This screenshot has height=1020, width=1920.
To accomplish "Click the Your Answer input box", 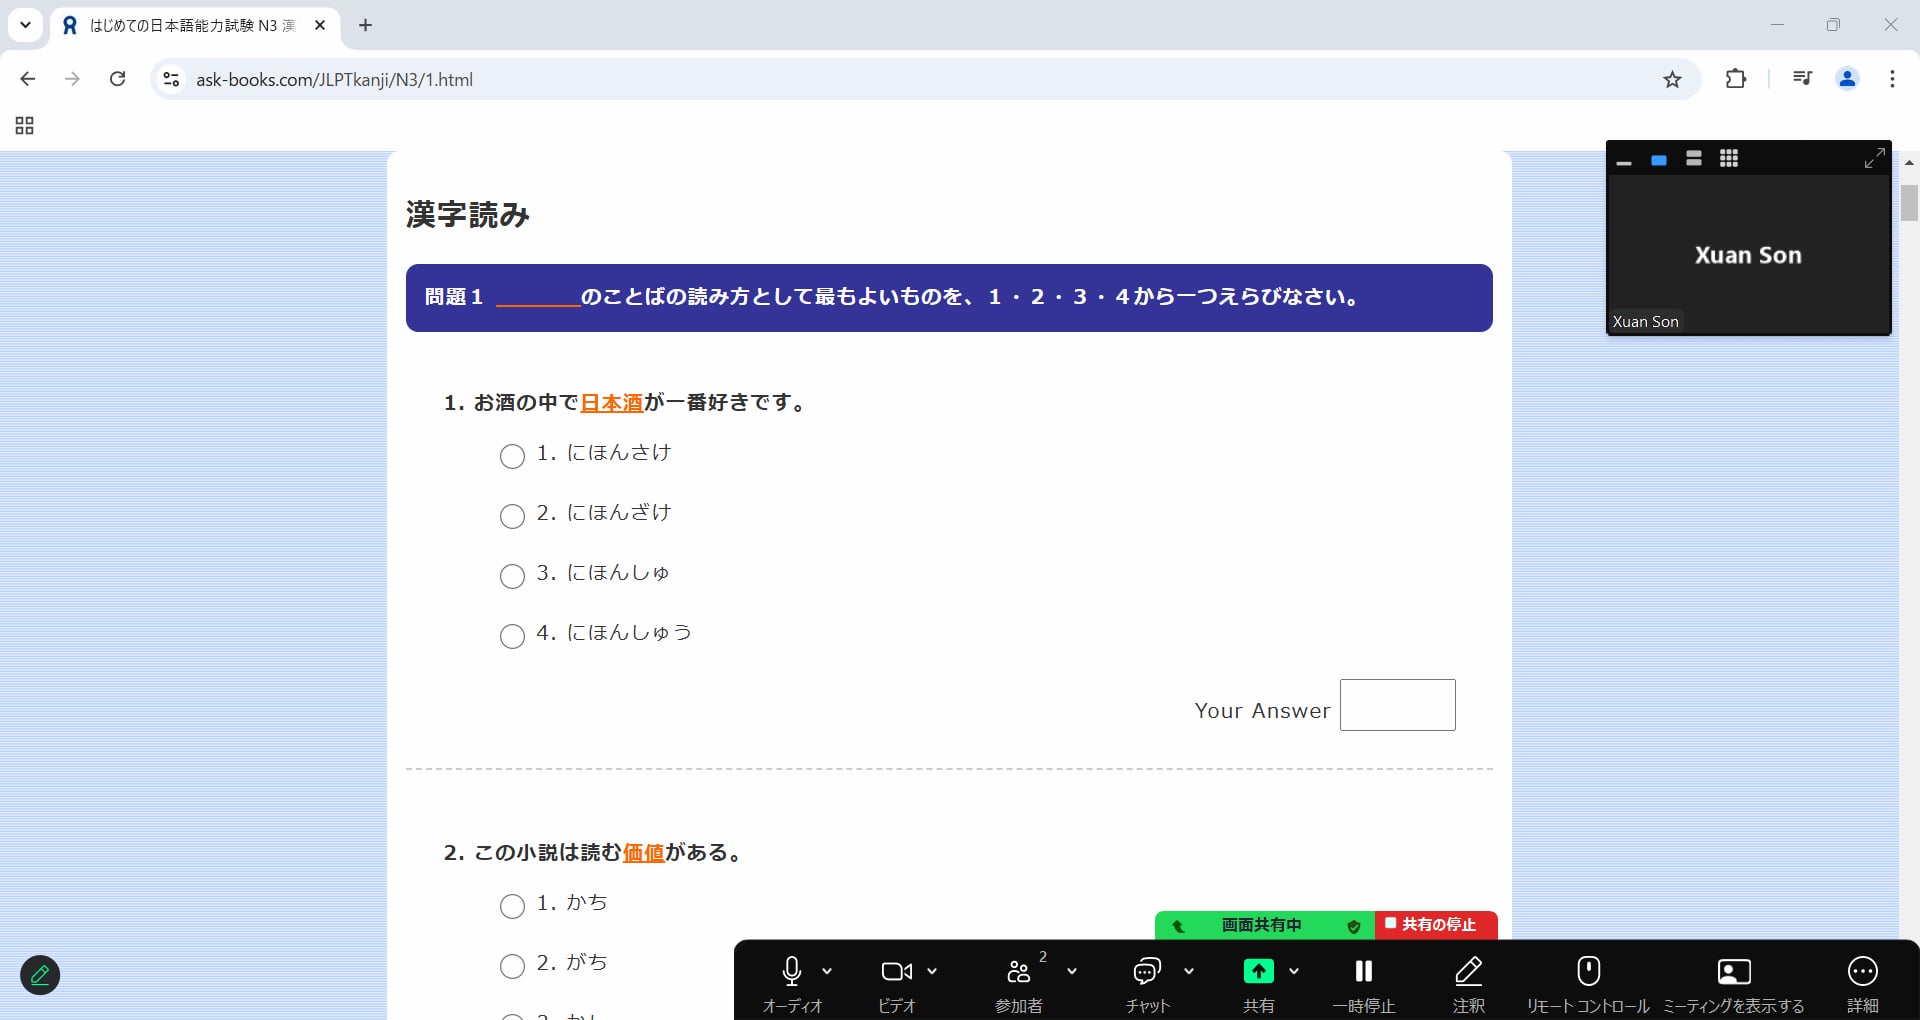I will pyautogui.click(x=1397, y=705).
